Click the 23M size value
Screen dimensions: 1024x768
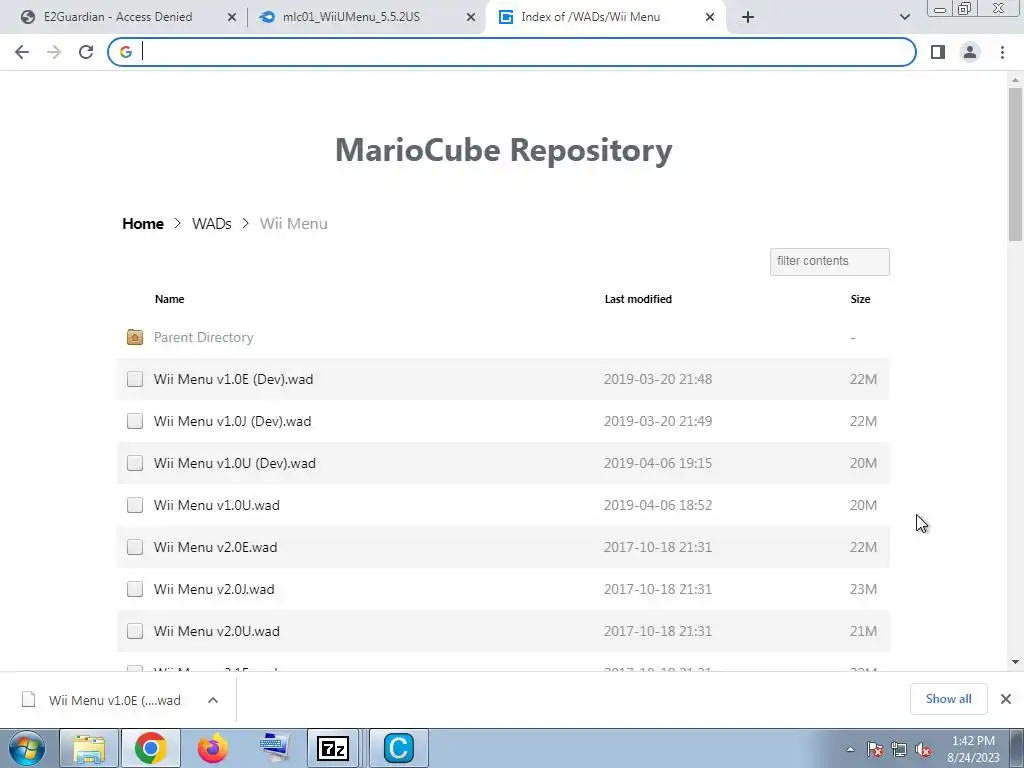[x=863, y=589]
